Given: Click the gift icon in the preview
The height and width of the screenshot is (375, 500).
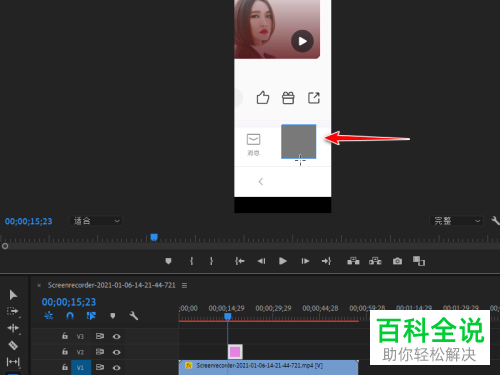Looking at the screenshot, I should click(x=288, y=98).
